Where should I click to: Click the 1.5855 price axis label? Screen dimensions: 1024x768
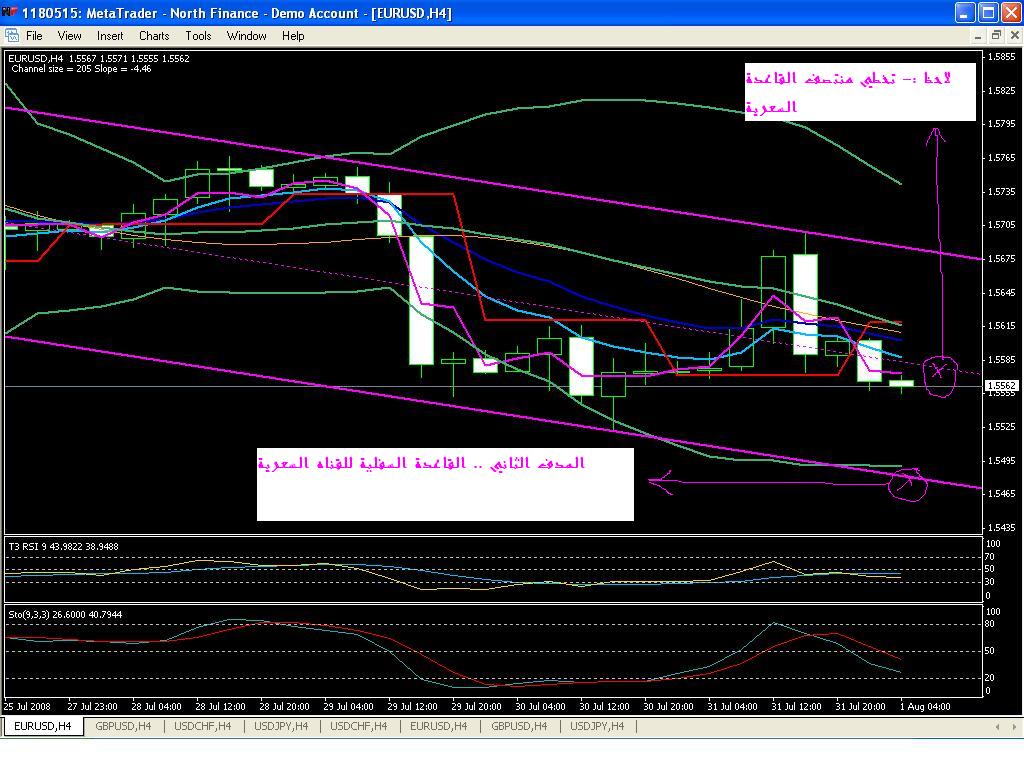pos(1002,57)
